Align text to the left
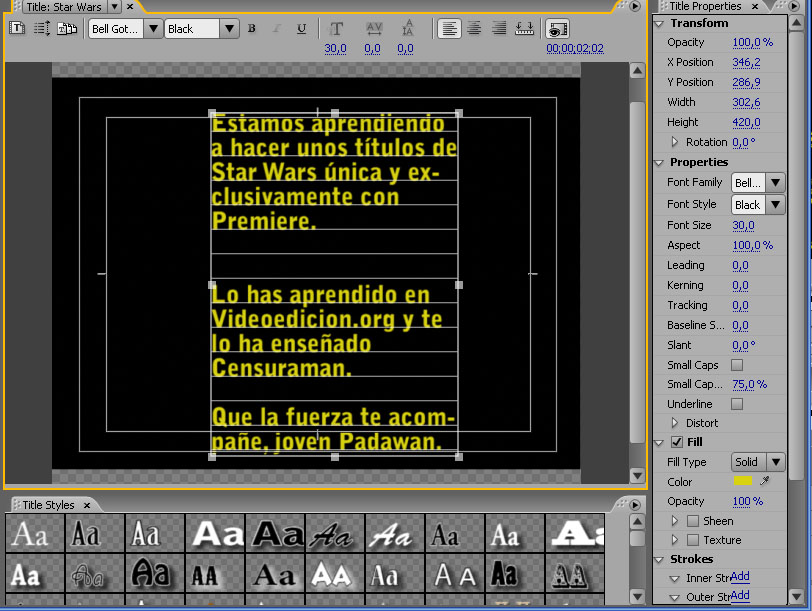812x611 pixels. pyautogui.click(x=450, y=29)
